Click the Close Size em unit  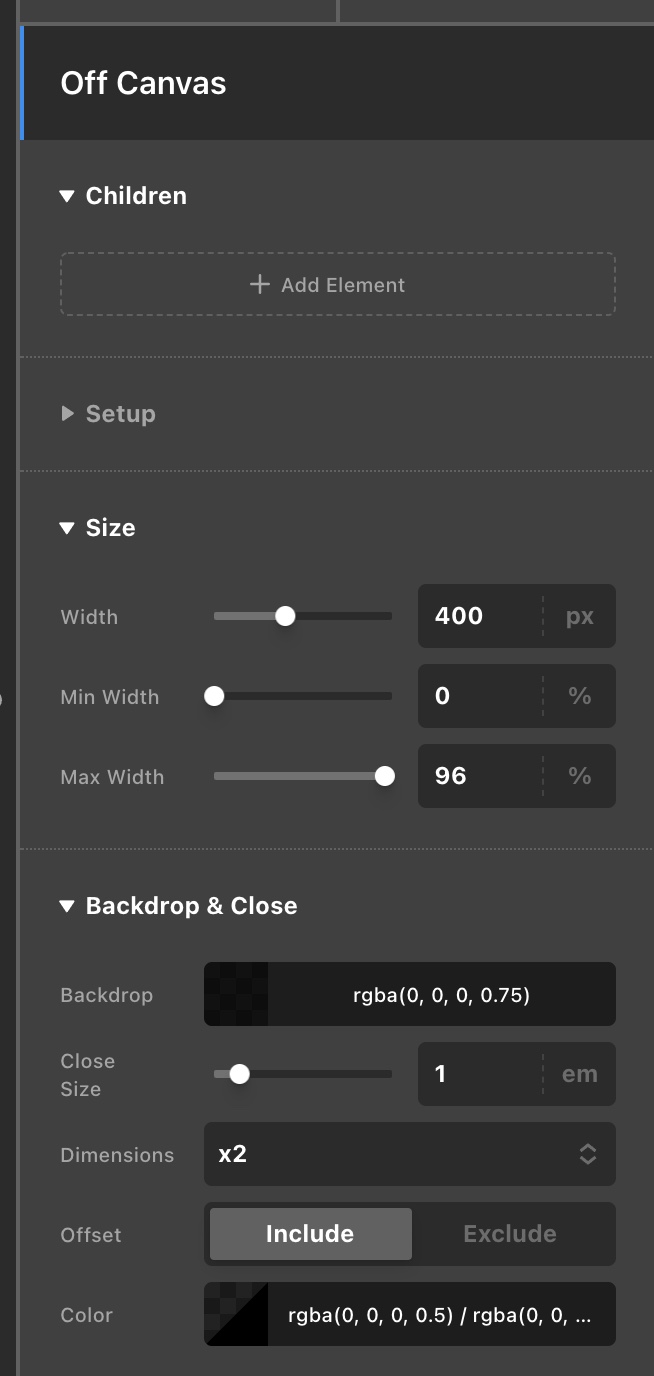580,1074
